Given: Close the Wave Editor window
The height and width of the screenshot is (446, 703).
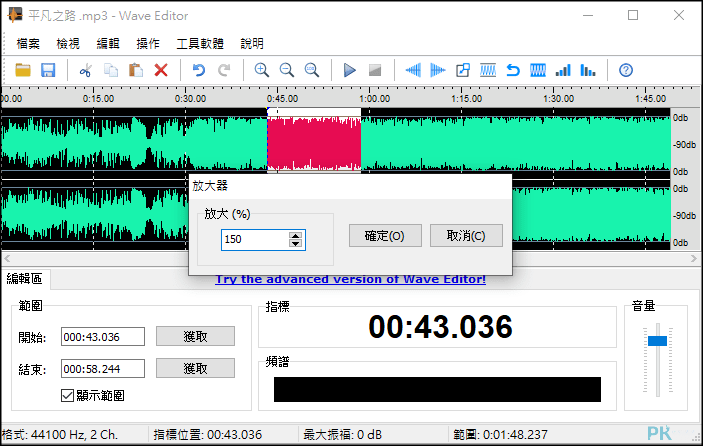Looking at the screenshot, I should 679,15.
